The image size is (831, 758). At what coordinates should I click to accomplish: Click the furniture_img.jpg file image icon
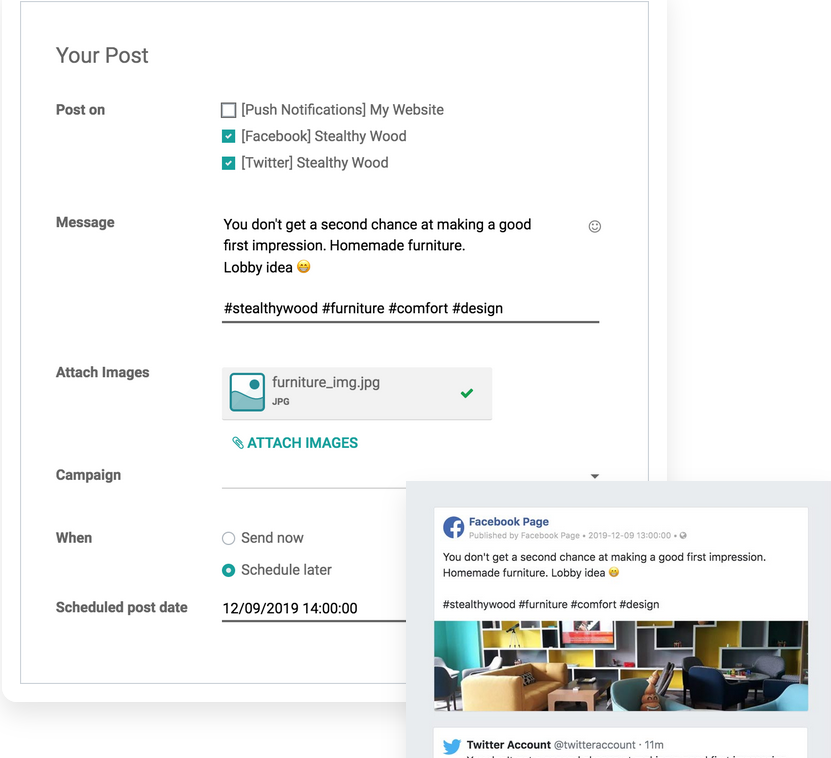[247, 392]
